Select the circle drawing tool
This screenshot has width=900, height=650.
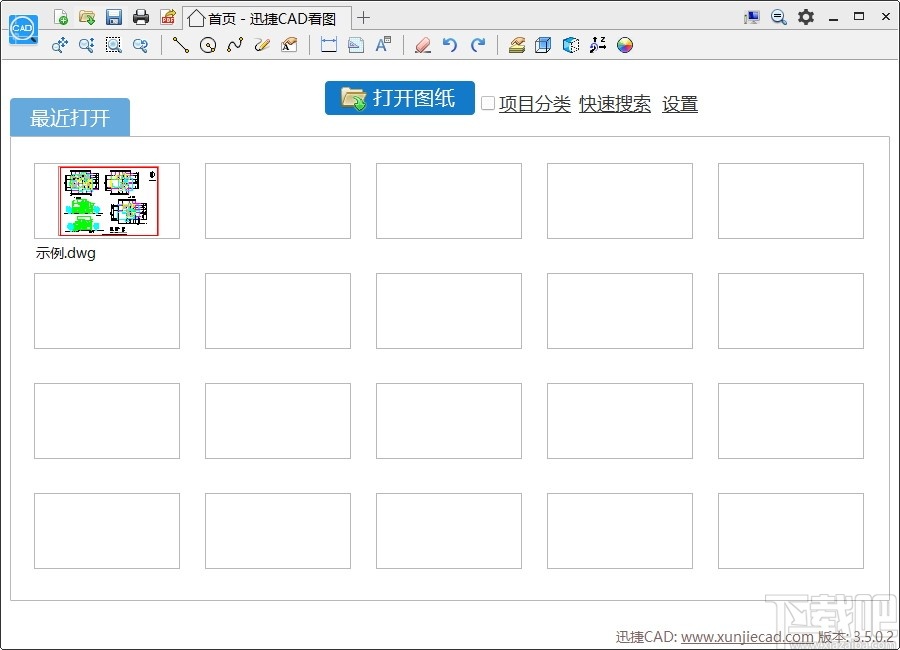[x=208, y=45]
